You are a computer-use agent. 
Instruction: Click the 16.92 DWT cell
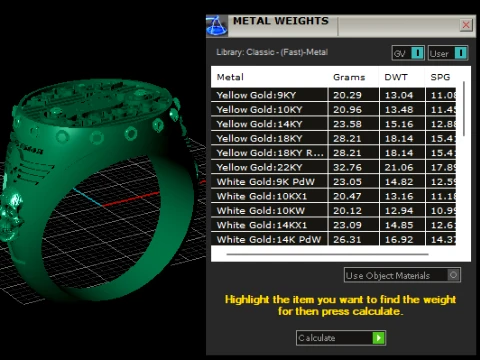402,239
